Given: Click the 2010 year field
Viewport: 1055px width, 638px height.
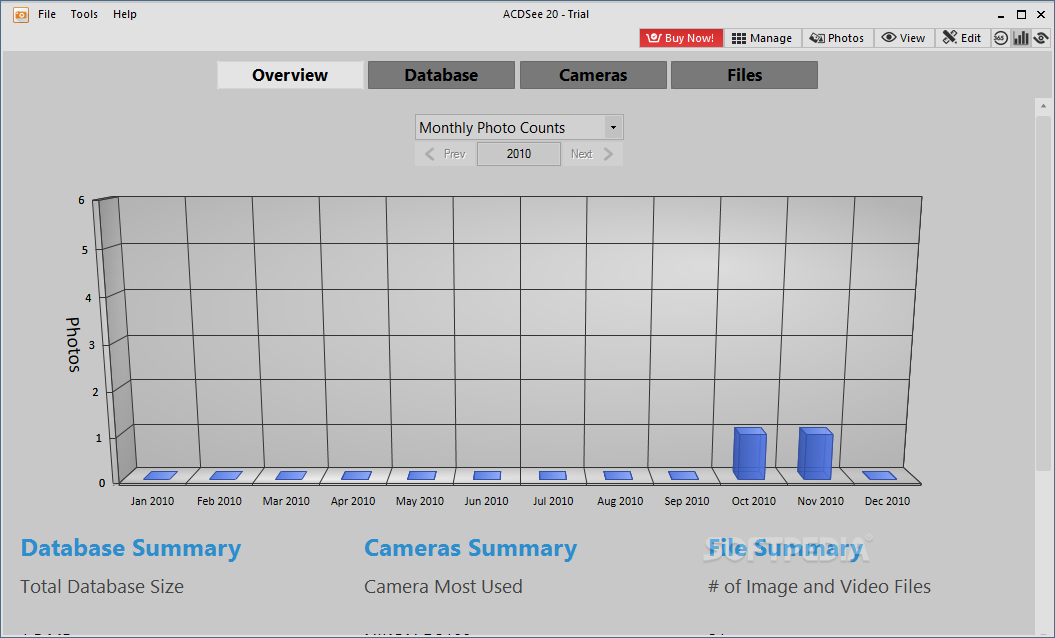Looking at the screenshot, I should (519, 154).
